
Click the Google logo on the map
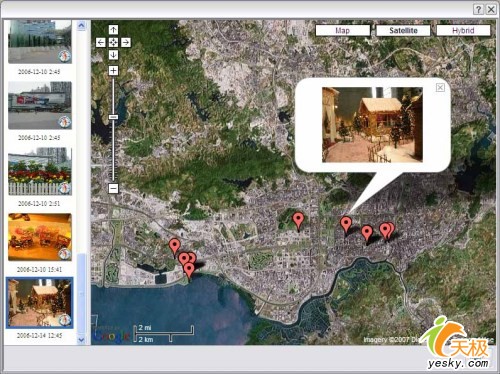coord(111,336)
